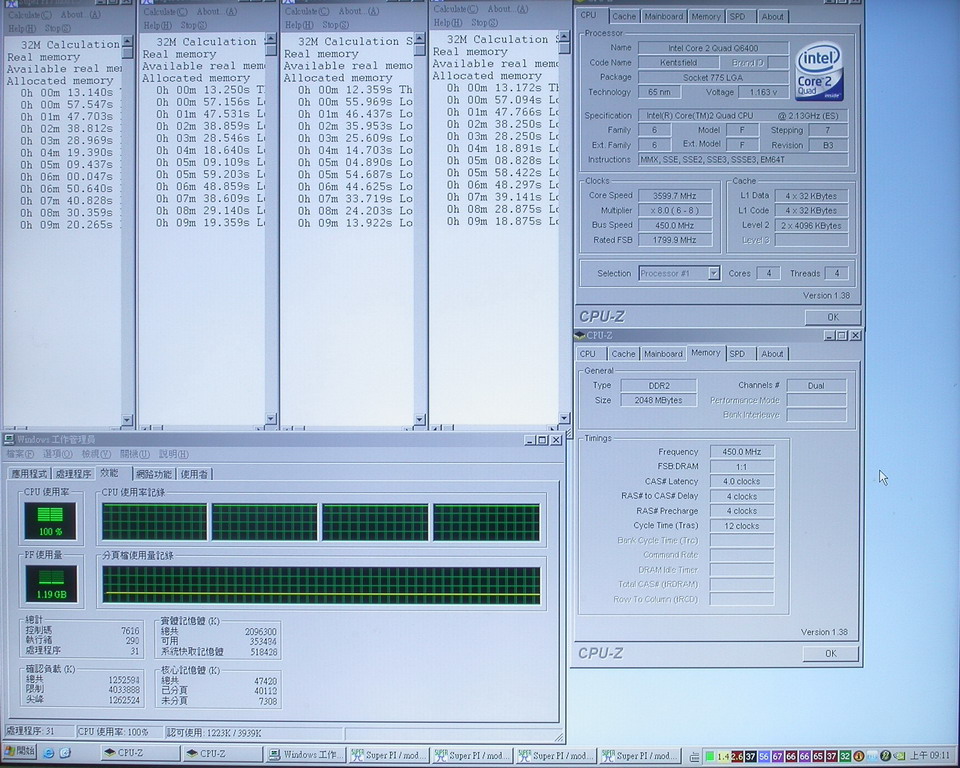Open the Windows Start menu
This screenshot has width=960, height=768.
point(20,751)
